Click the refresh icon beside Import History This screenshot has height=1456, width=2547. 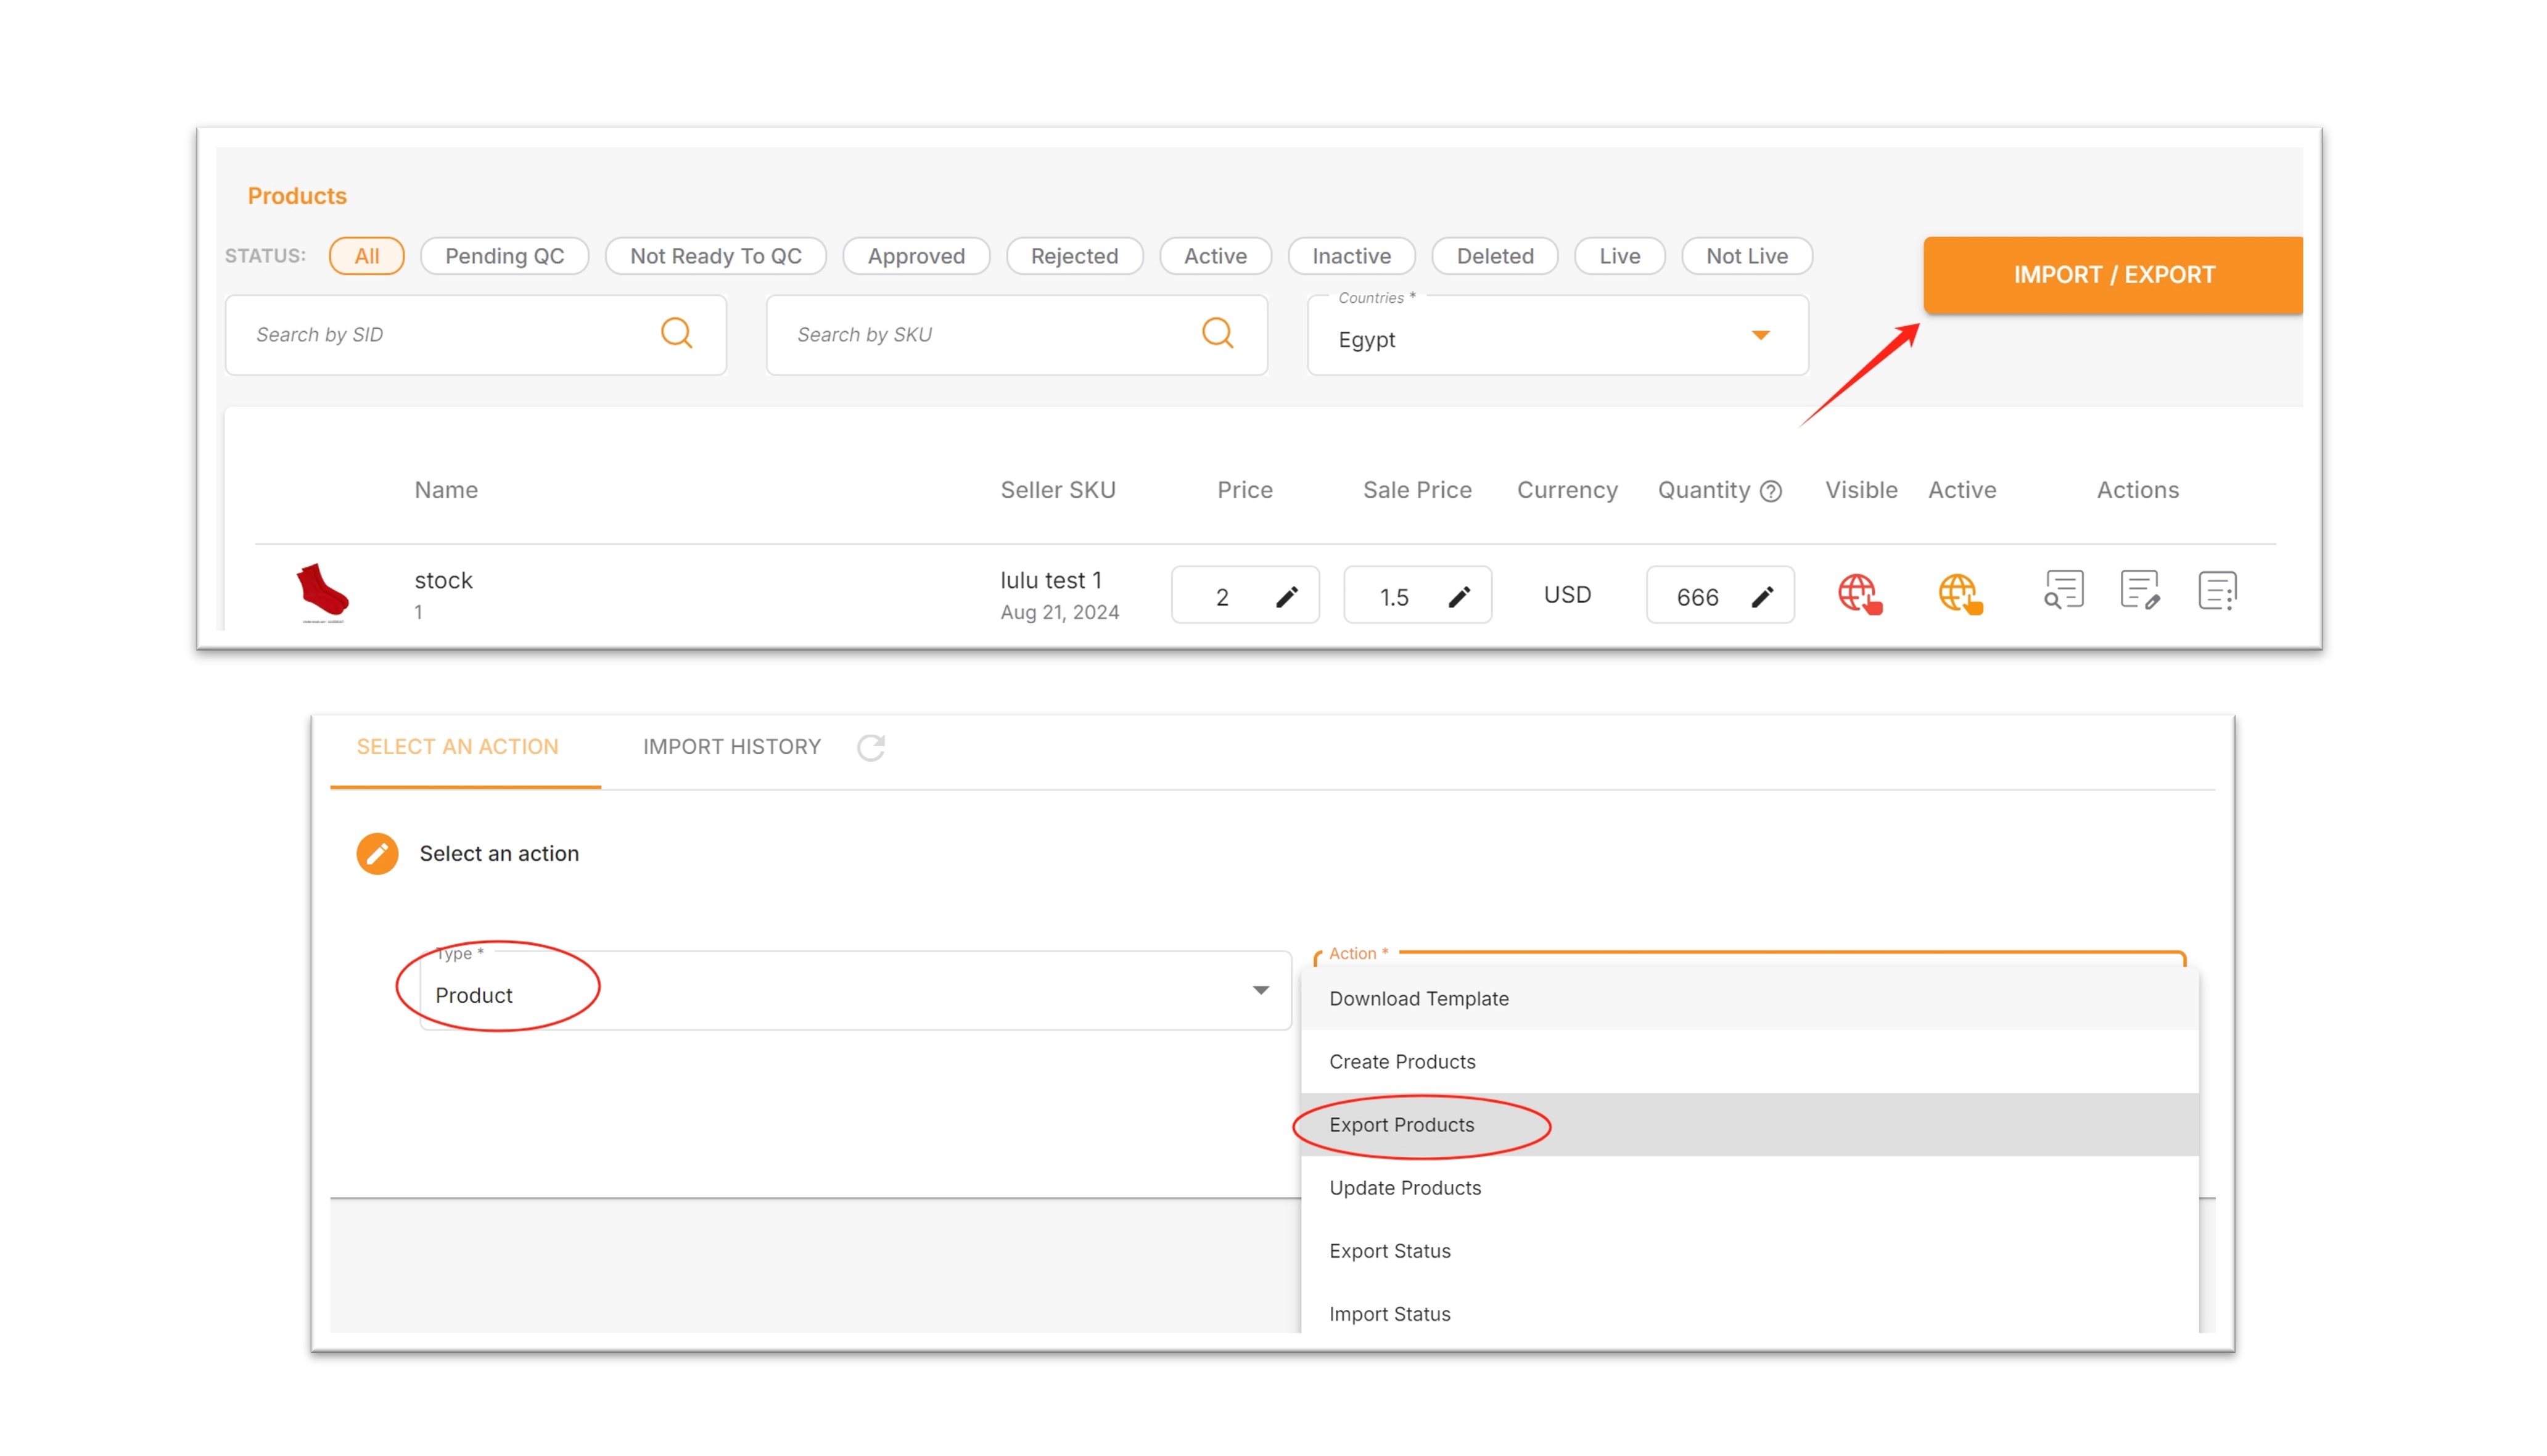click(x=871, y=748)
